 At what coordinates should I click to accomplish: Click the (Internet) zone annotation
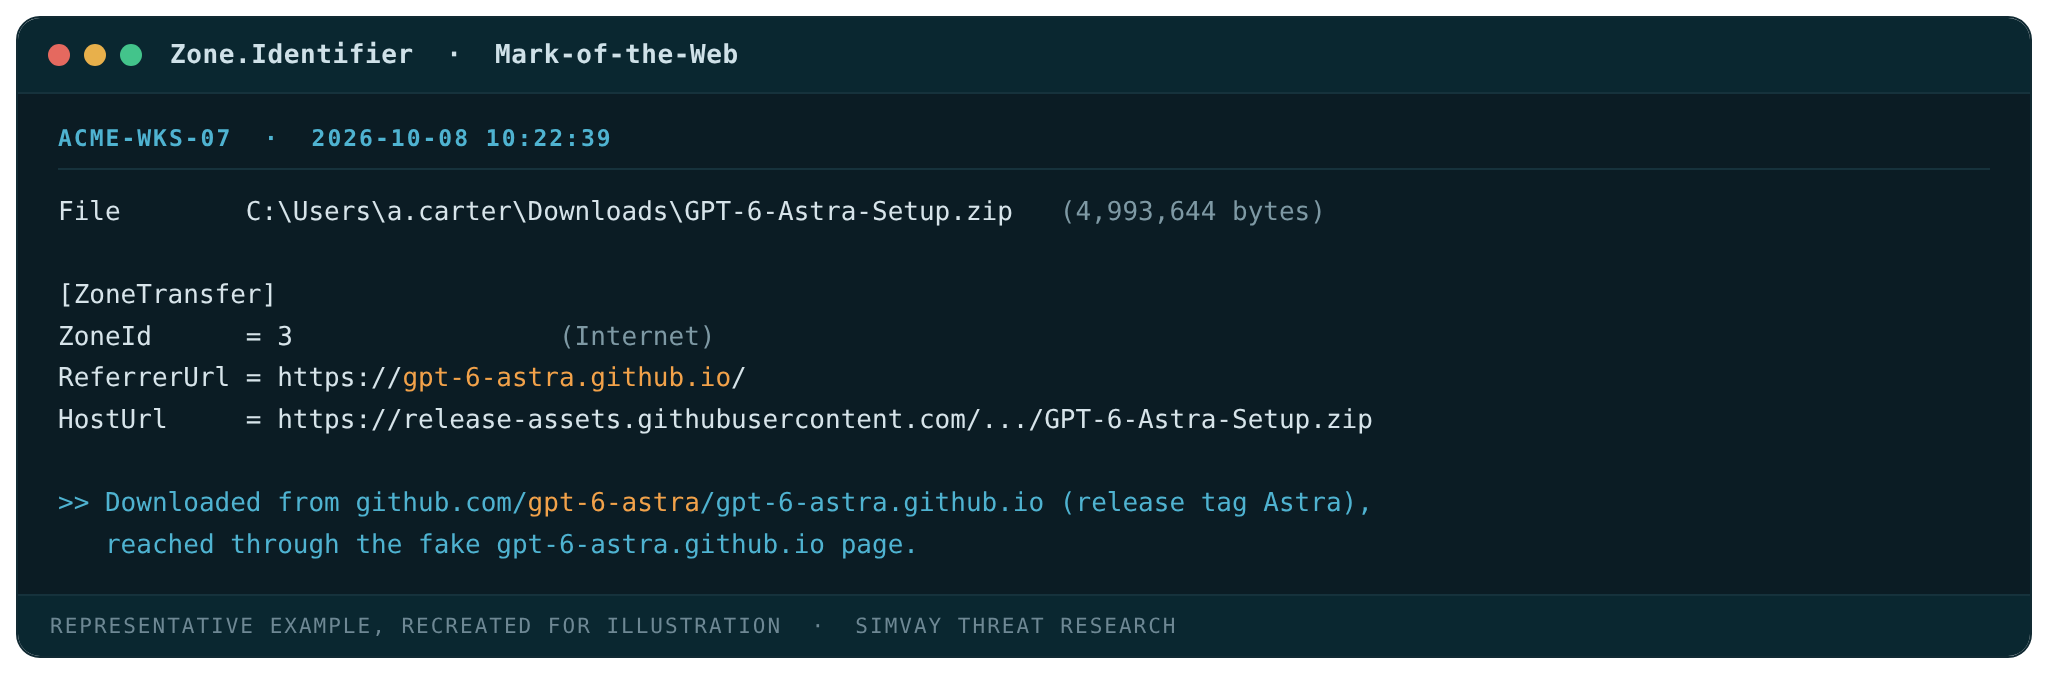[x=637, y=336]
